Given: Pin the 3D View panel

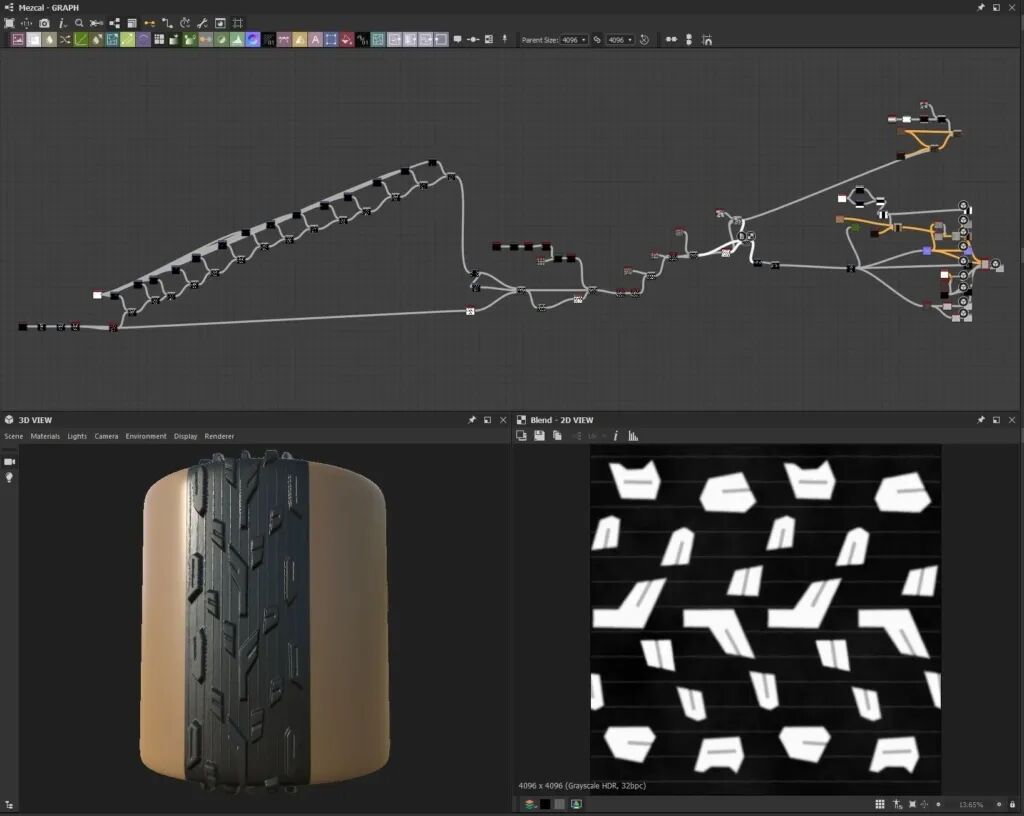Looking at the screenshot, I should pos(472,420).
